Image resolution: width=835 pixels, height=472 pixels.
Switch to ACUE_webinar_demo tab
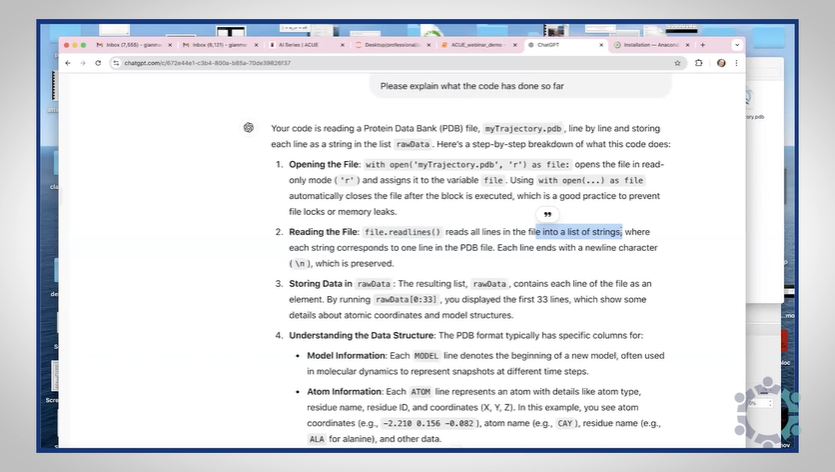[477, 45]
